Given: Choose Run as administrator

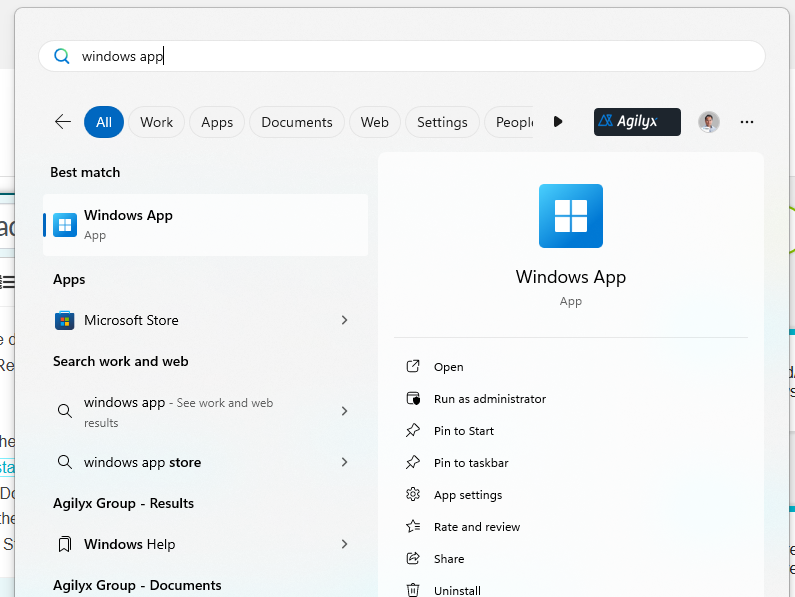Looking at the screenshot, I should point(489,399).
